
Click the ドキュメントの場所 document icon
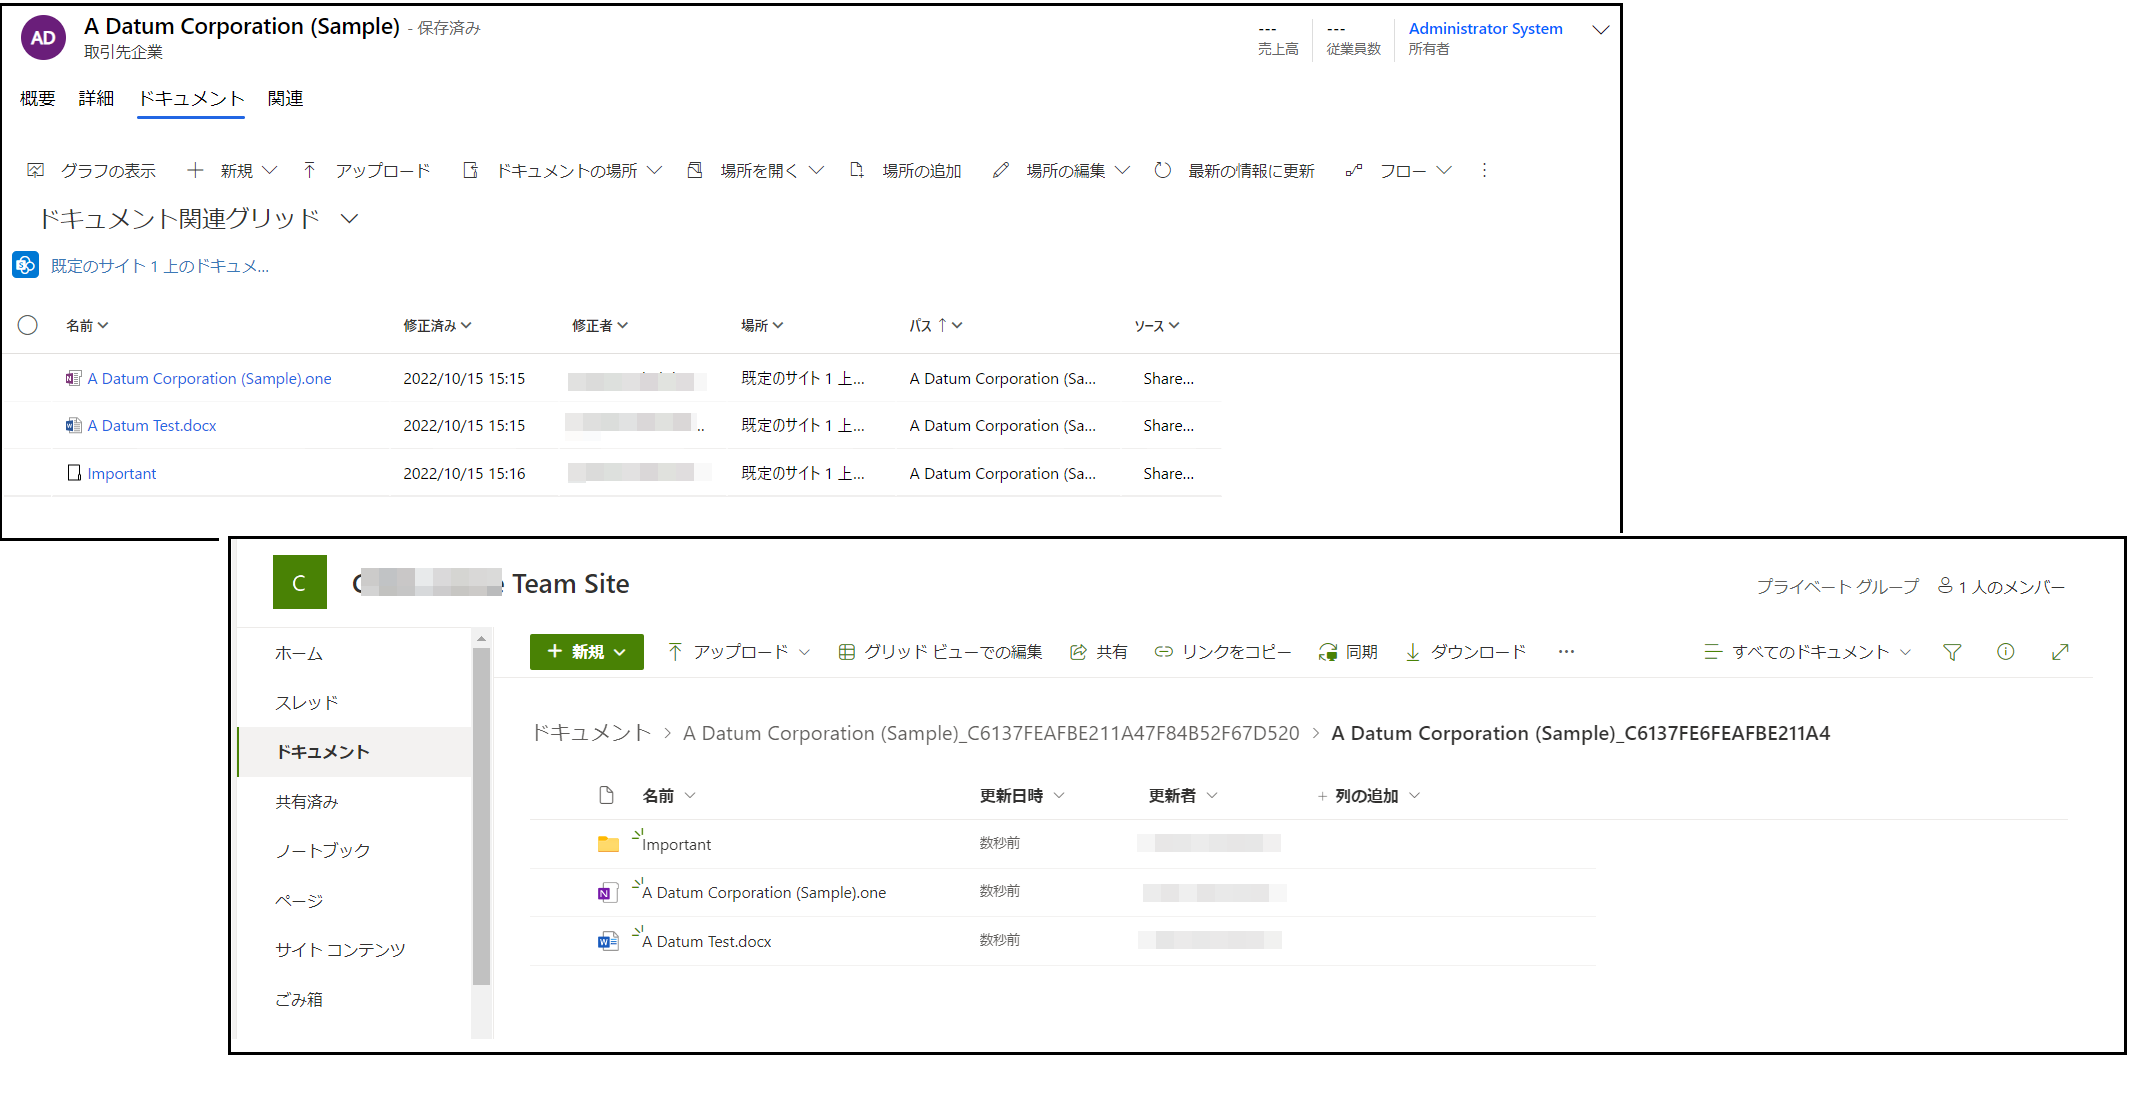click(470, 170)
